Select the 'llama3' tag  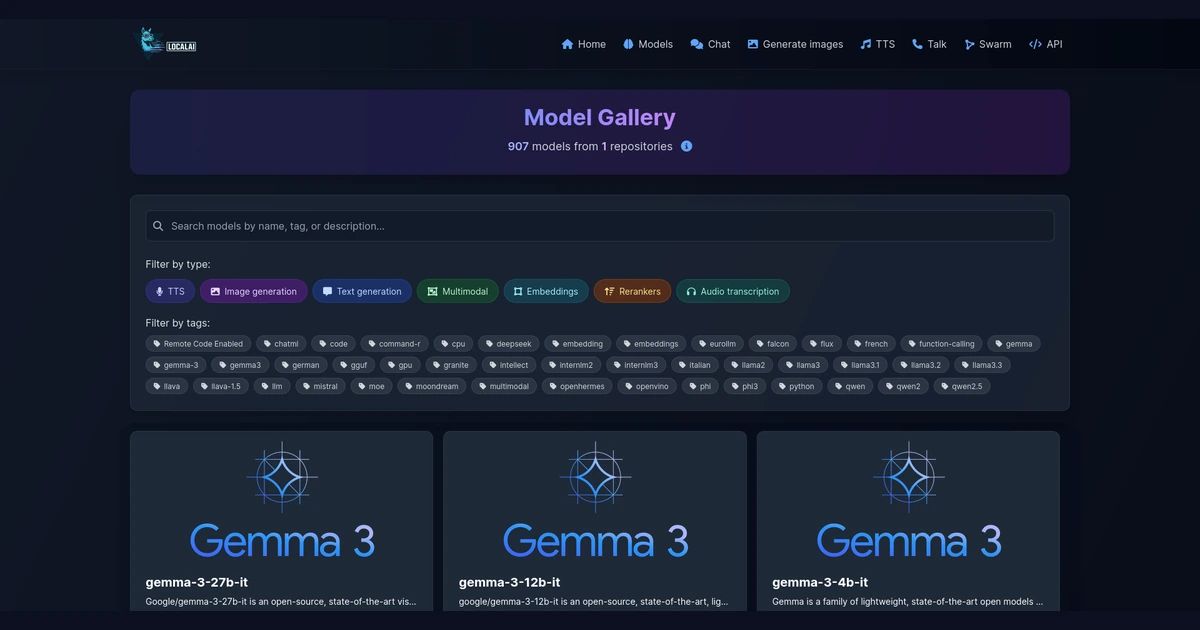tap(803, 365)
